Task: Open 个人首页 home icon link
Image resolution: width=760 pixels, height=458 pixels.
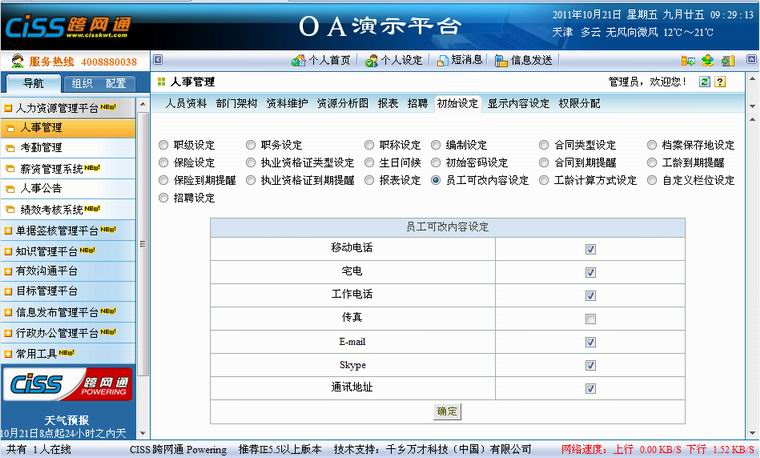Action: pyautogui.click(x=320, y=61)
